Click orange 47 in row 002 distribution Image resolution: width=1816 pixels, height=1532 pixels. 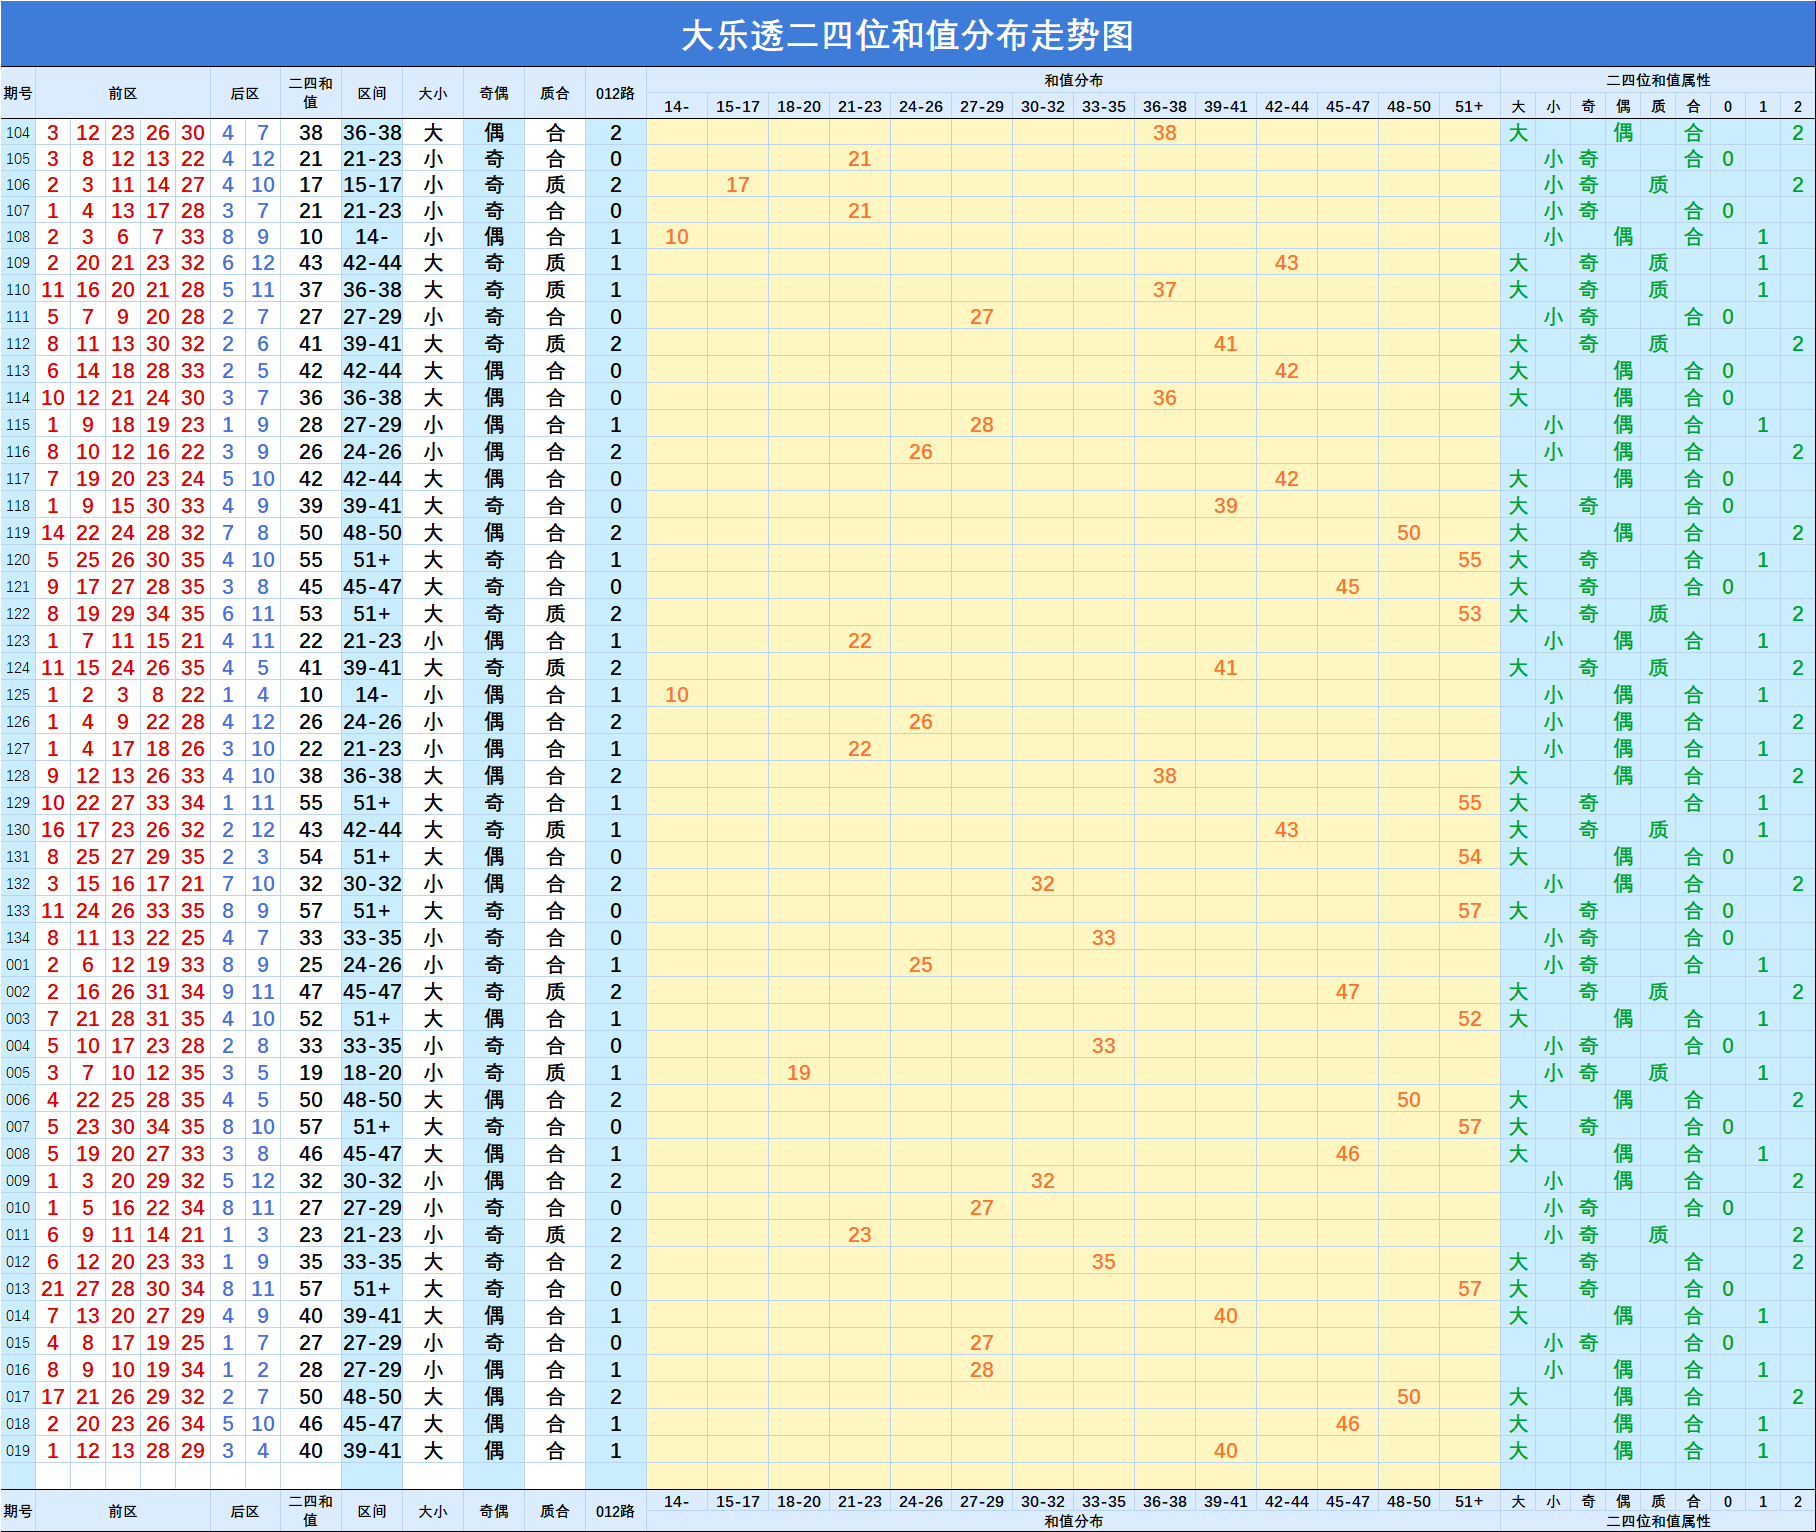[1348, 992]
